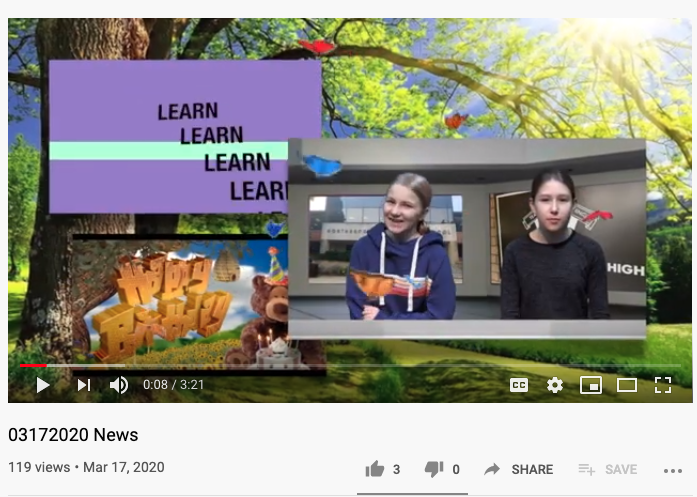This screenshot has height=497, width=697.
Task: Switch to miniplayer mode
Action: 591,385
